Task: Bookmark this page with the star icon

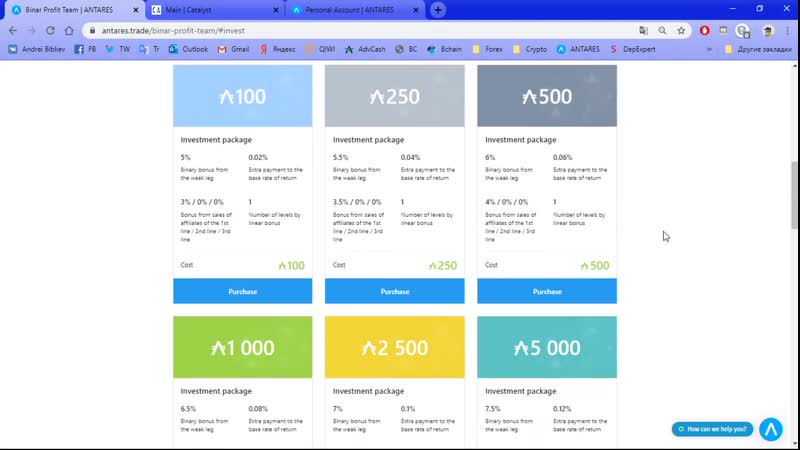Action: point(681,31)
